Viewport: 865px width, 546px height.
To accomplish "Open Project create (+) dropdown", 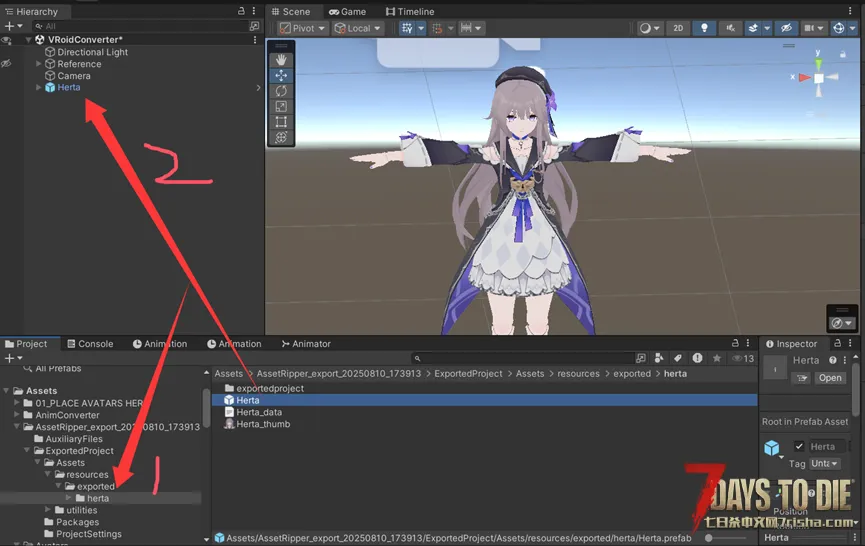I will click(14, 358).
